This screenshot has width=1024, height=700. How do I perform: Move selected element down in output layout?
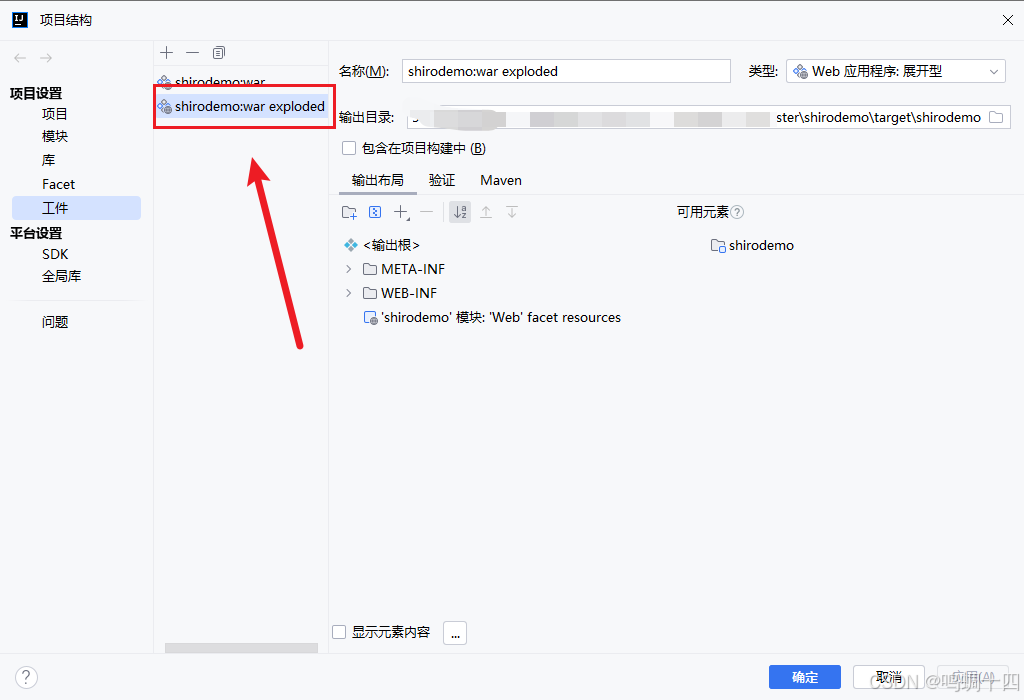[x=511, y=212]
